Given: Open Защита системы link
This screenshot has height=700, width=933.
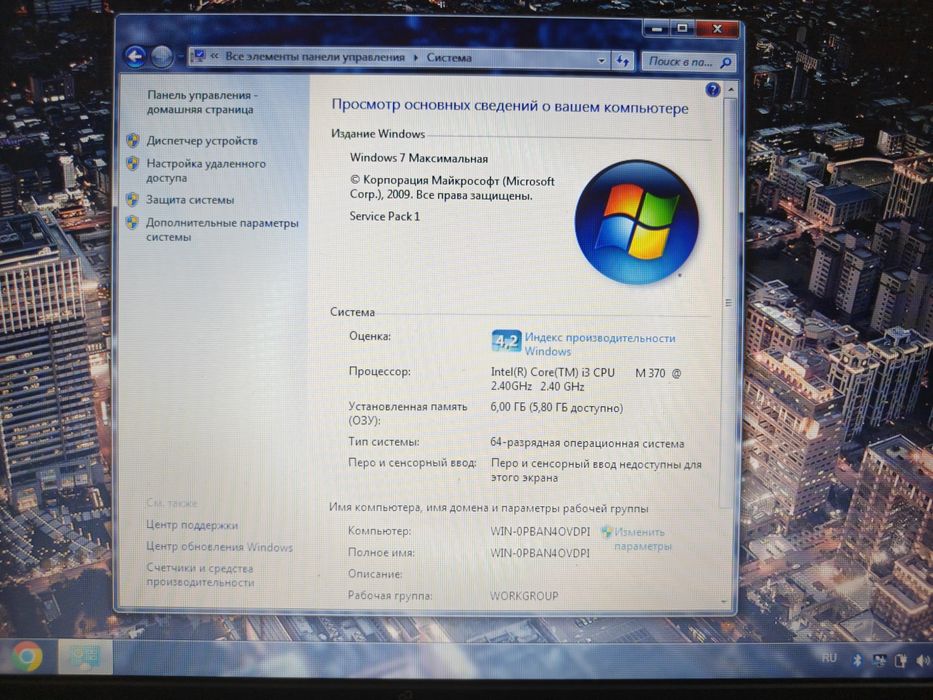Looking at the screenshot, I should 190,200.
